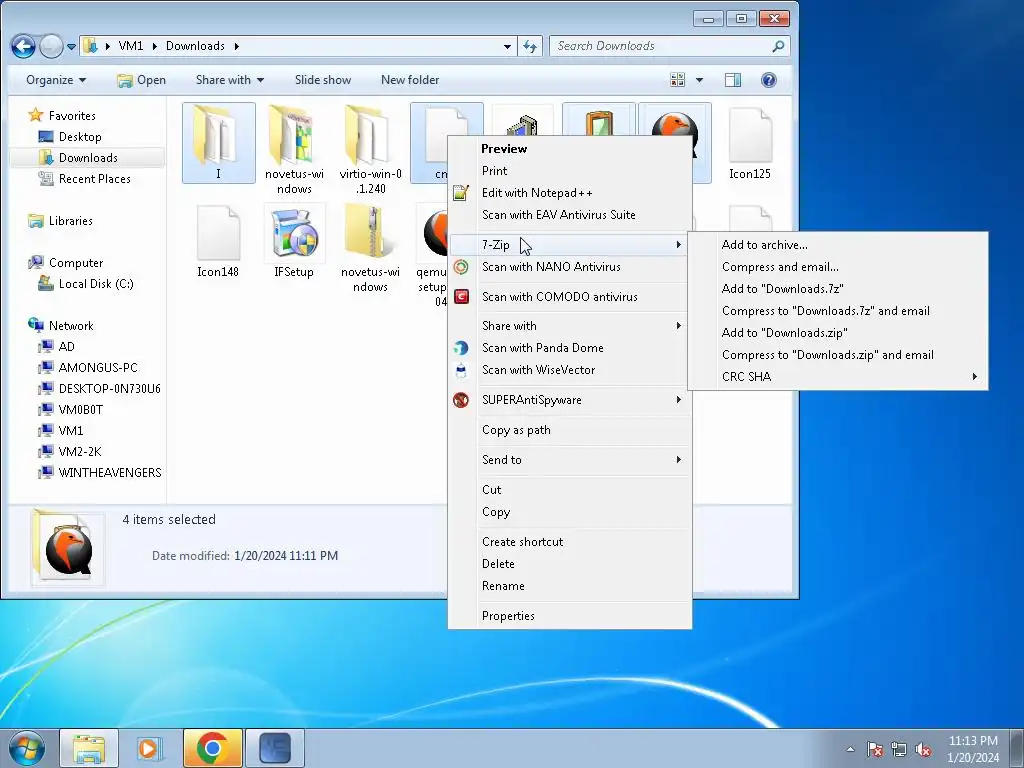The width and height of the screenshot is (1024, 768).
Task: Click the volume muted tray icon
Action: point(923,749)
